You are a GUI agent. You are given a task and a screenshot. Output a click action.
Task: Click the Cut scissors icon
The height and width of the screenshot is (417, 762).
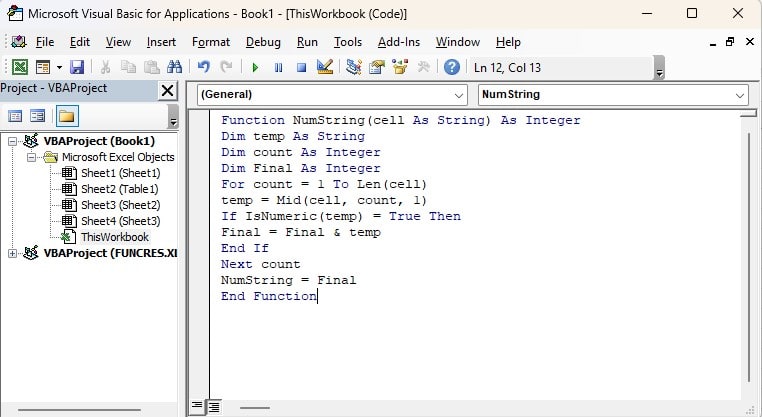click(105, 67)
